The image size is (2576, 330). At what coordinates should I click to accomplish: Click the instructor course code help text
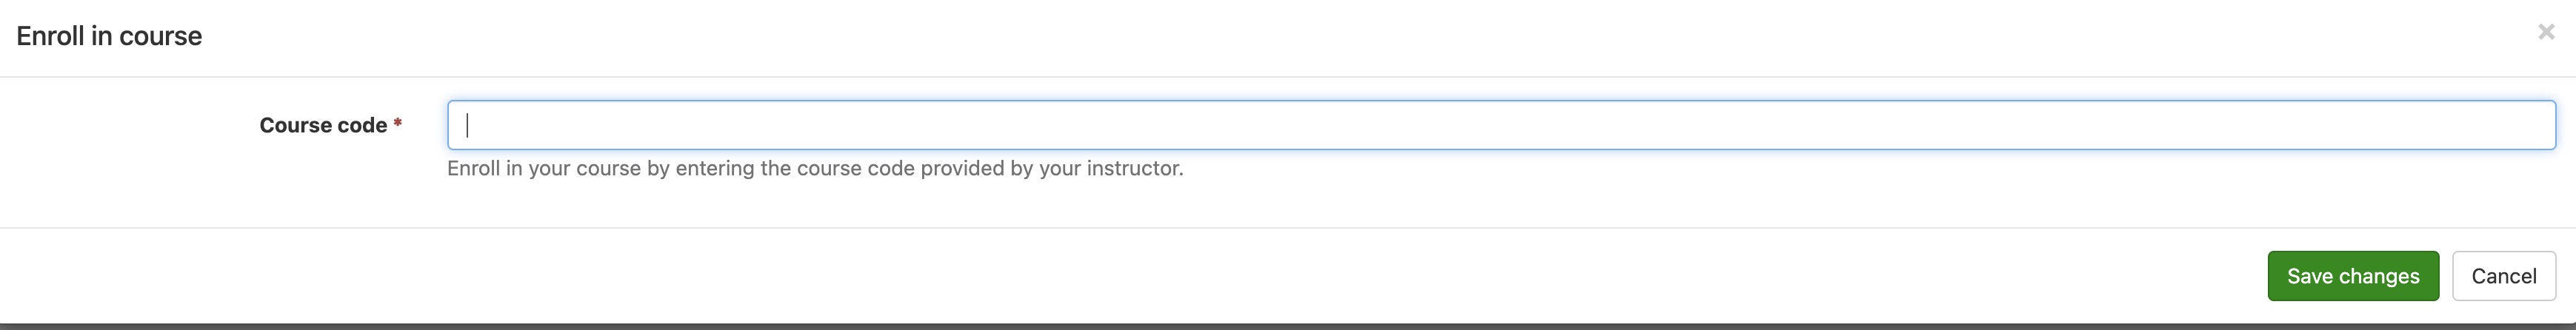point(815,168)
